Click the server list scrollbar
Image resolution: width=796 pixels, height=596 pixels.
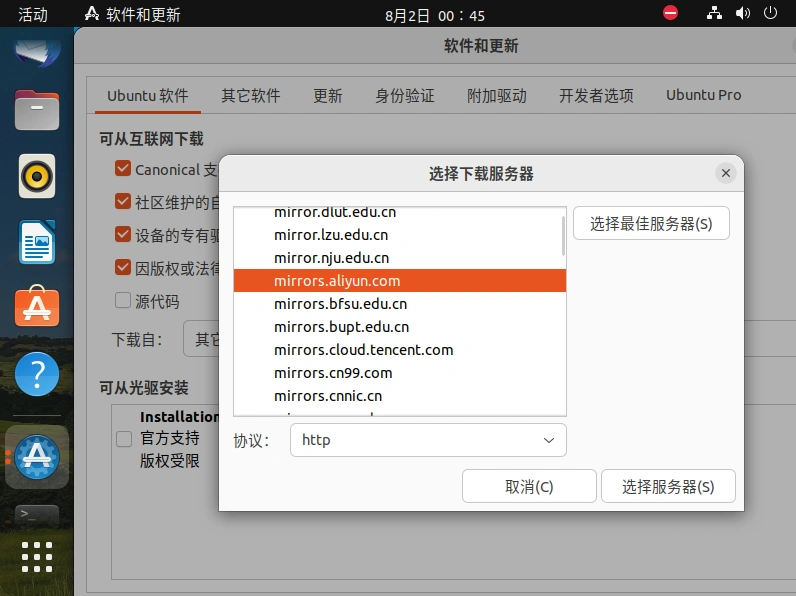563,236
